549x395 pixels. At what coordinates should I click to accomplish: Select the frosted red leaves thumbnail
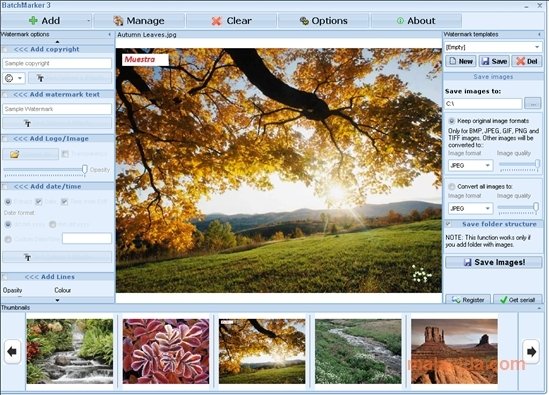point(166,351)
